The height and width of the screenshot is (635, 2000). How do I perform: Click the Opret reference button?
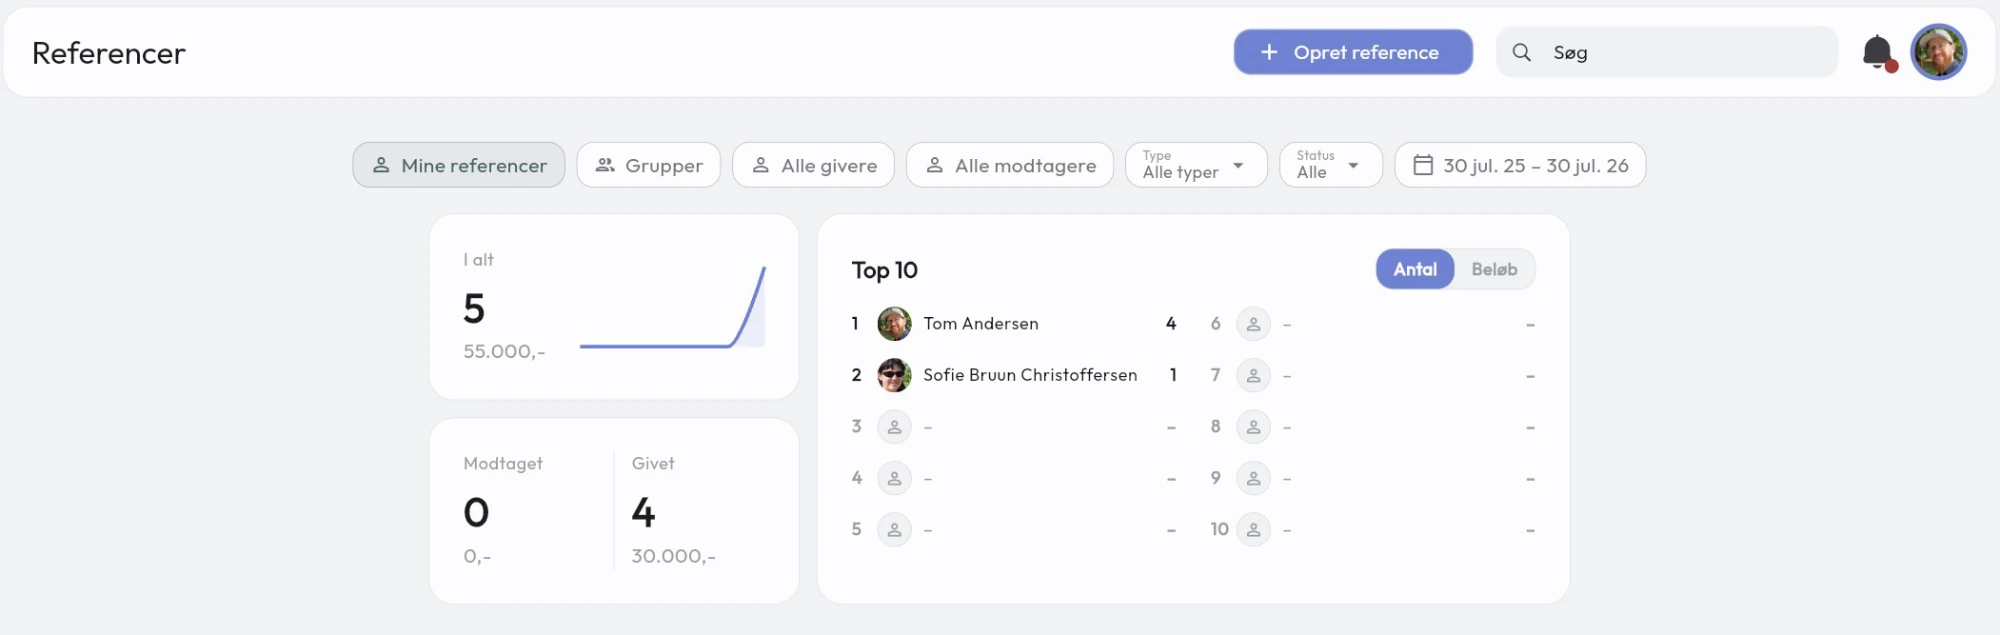pos(1353,52)
